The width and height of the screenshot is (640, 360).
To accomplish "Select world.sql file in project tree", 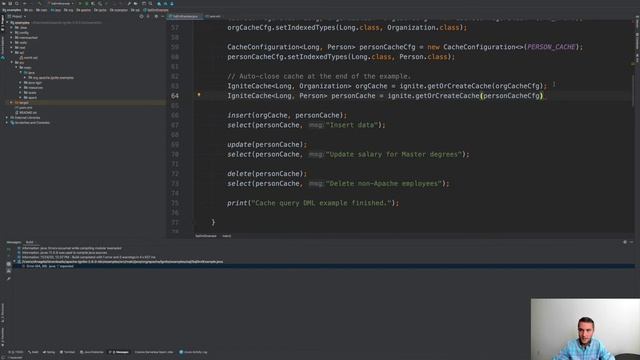I will (x=29, y=58).
